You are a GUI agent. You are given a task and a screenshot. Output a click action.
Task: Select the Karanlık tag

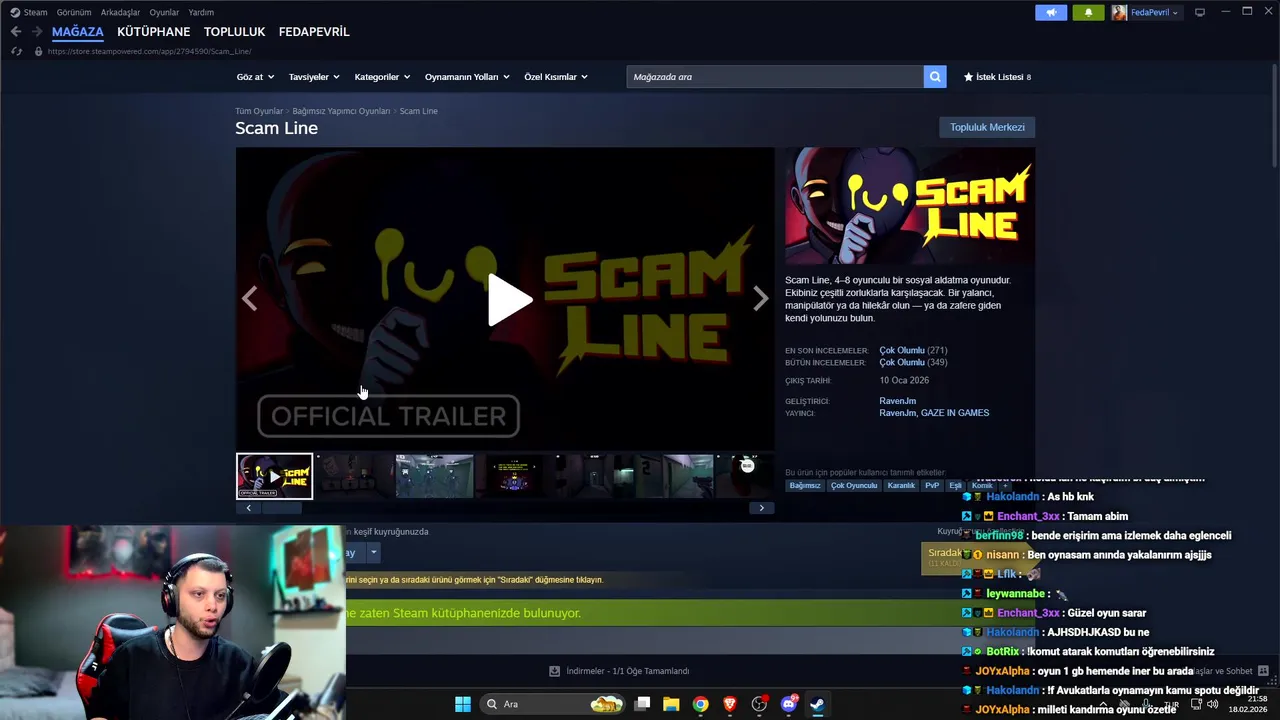(901, 486)
